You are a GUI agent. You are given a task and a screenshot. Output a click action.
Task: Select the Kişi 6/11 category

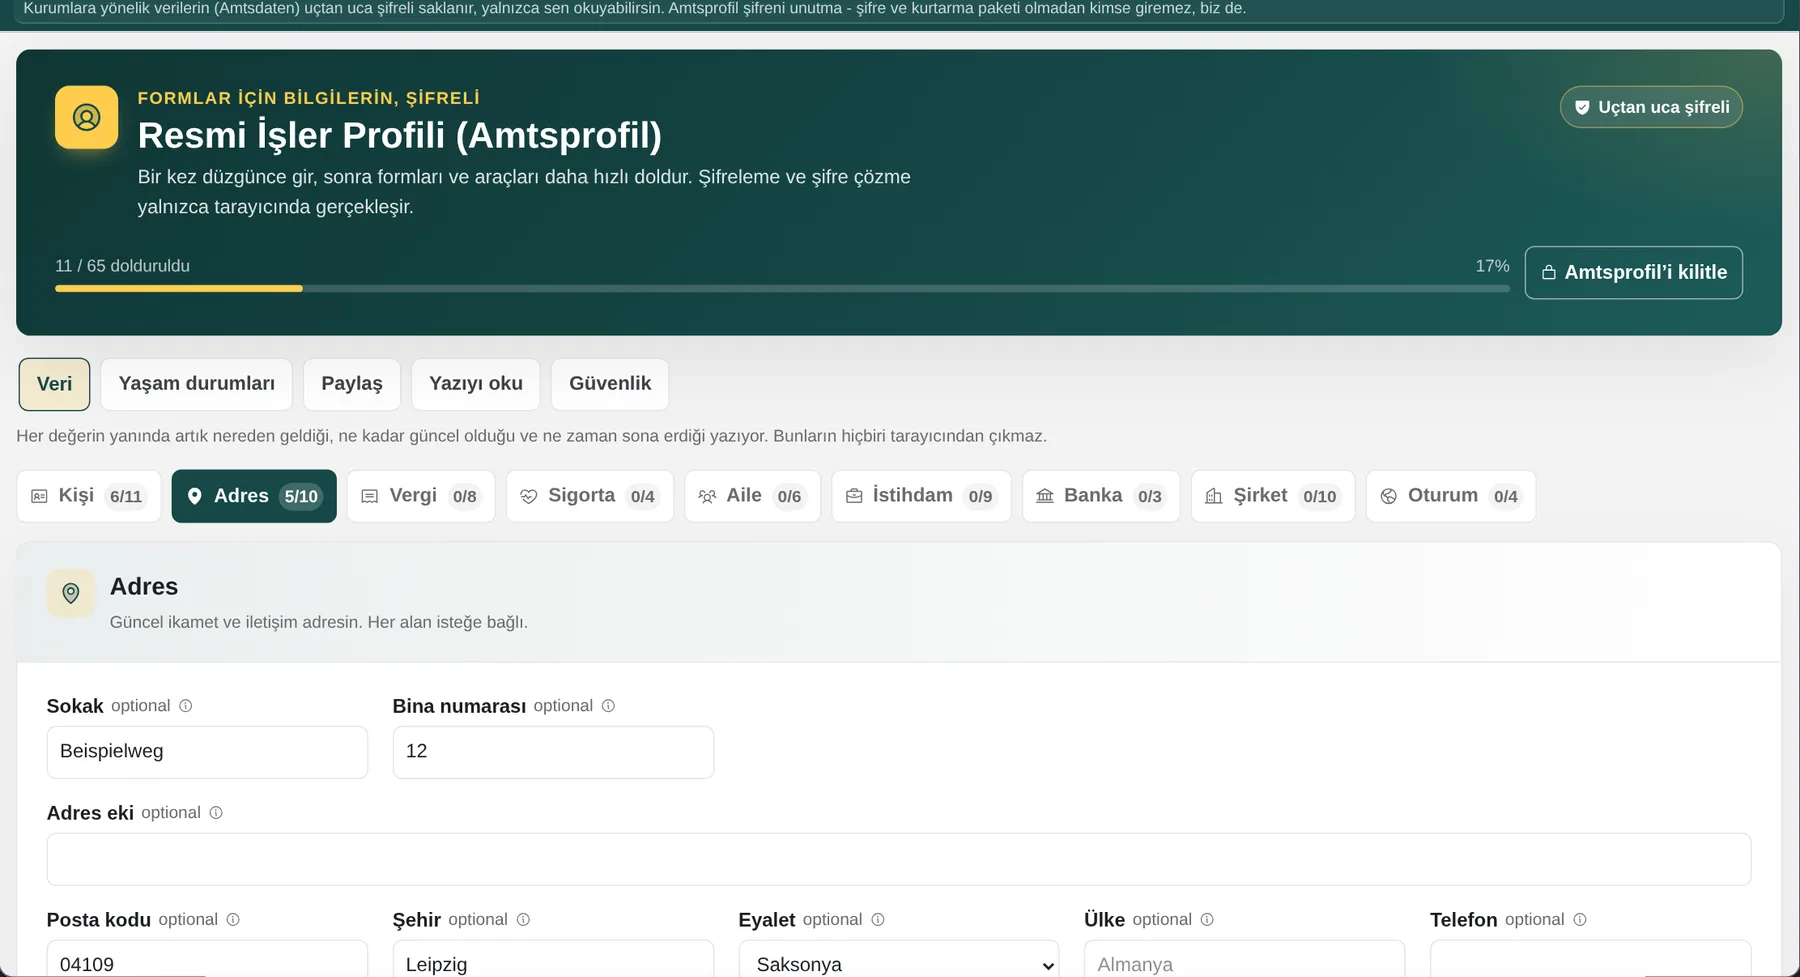point(89,496)
